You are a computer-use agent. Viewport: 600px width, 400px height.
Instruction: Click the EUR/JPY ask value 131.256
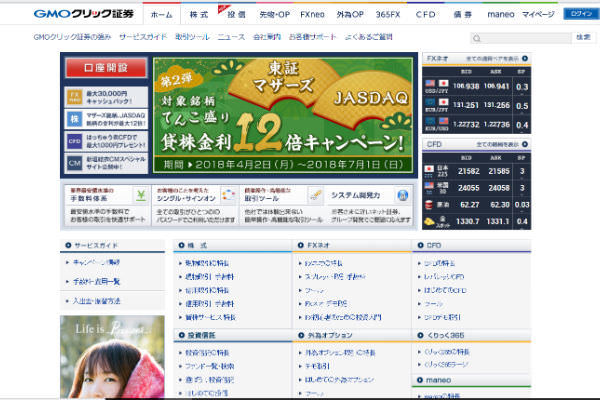pos(497,105)
